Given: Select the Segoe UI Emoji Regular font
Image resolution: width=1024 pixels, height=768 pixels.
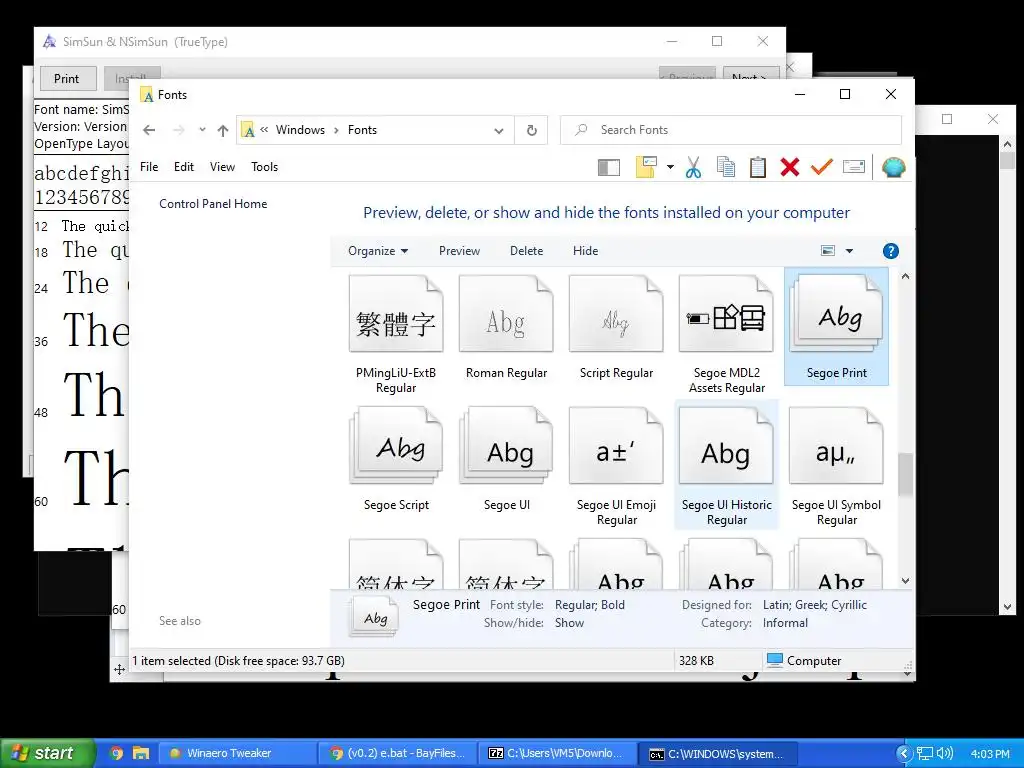Looking at the screenshot, I should pos(616,466).
